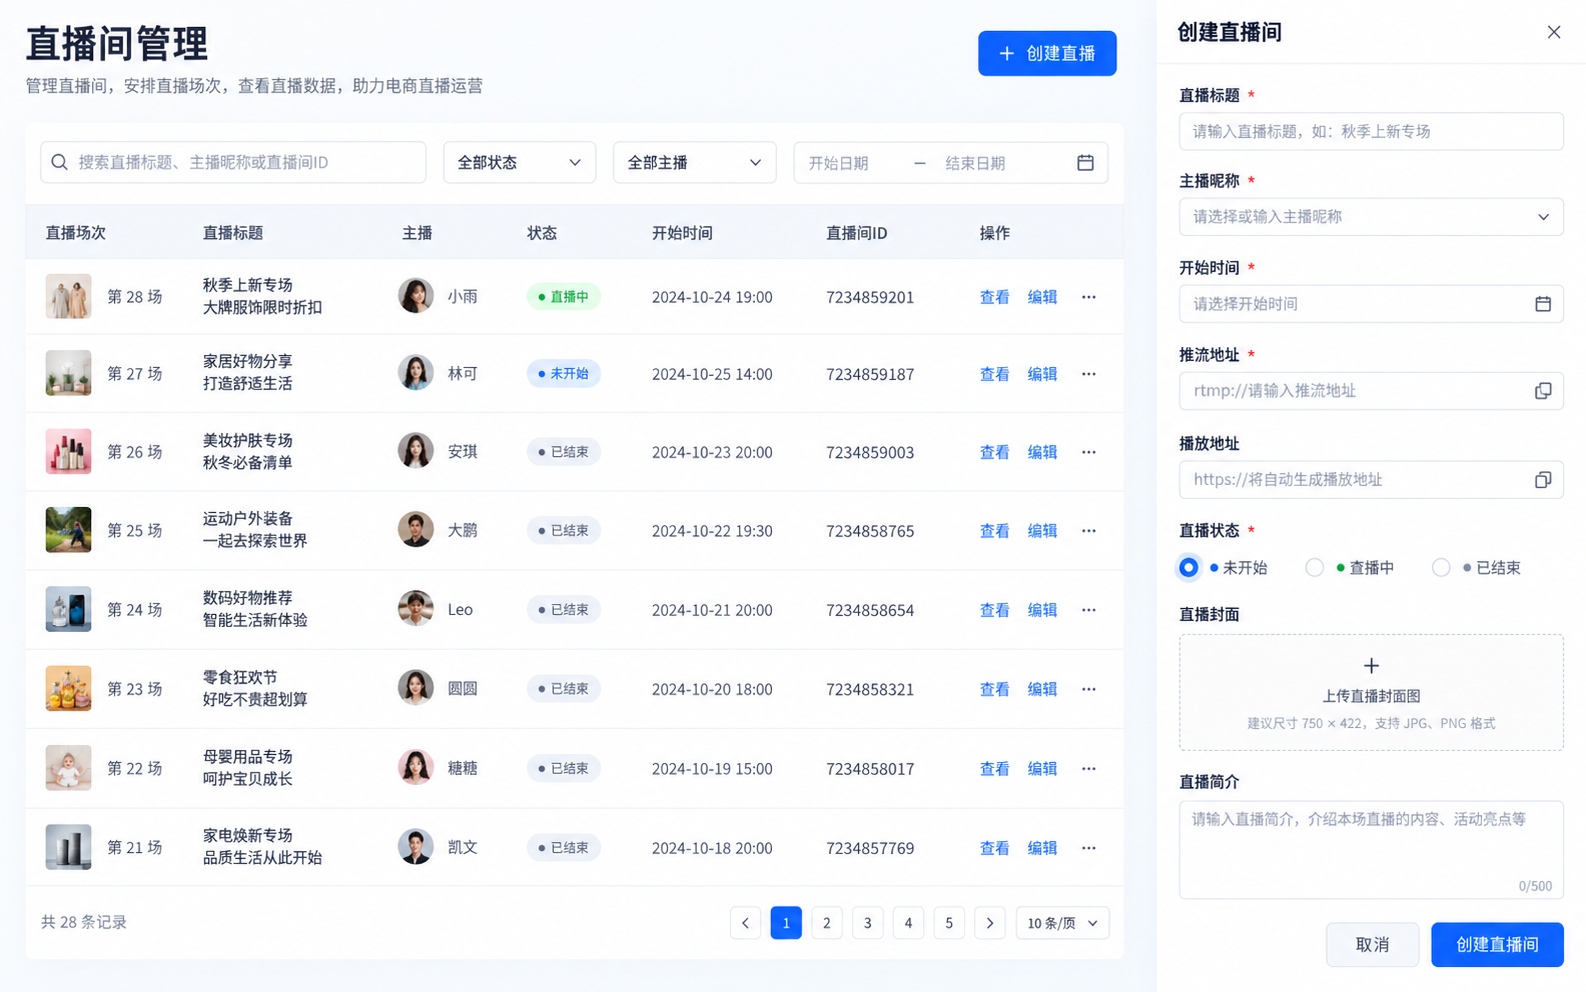Click the 创建直播 button at top
Screen dimensions: 1586x992
point(1047,53)
